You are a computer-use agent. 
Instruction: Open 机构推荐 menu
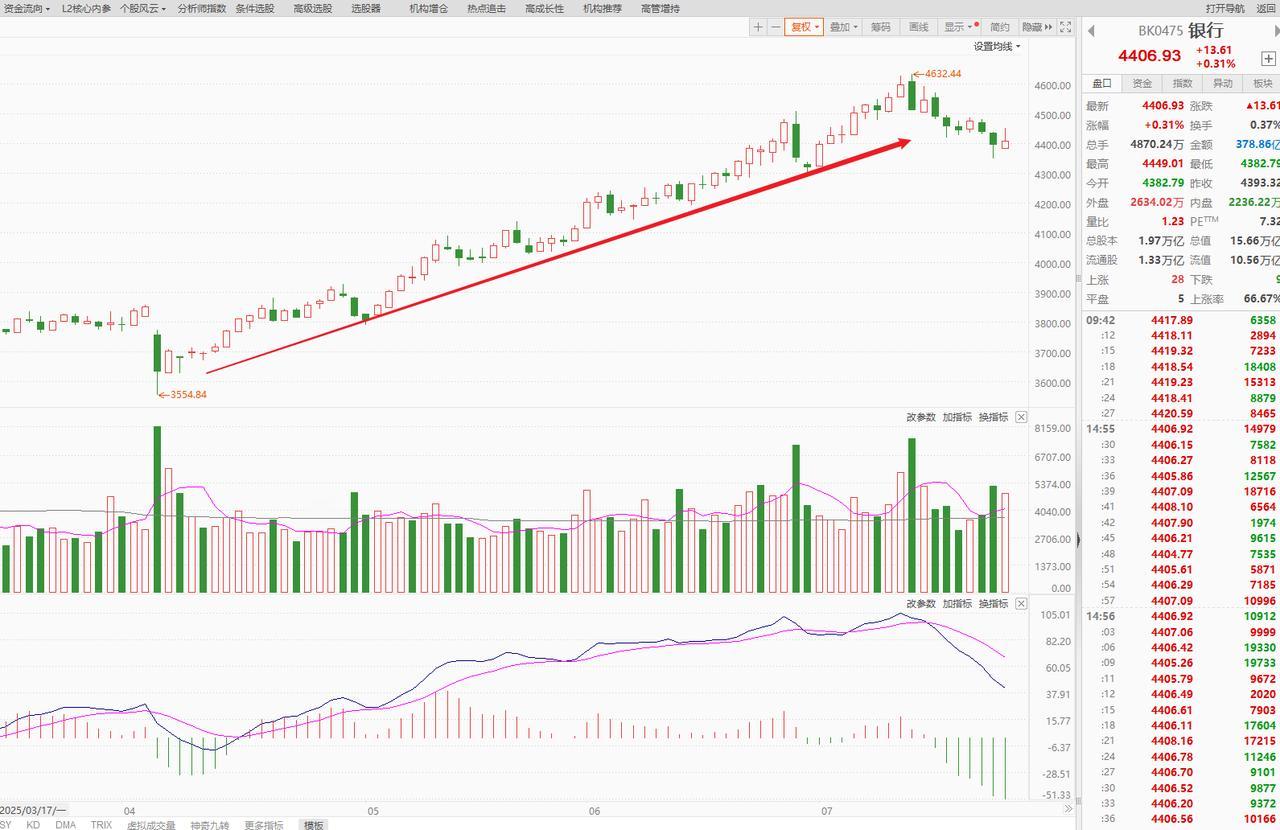[x=602, y=8]
